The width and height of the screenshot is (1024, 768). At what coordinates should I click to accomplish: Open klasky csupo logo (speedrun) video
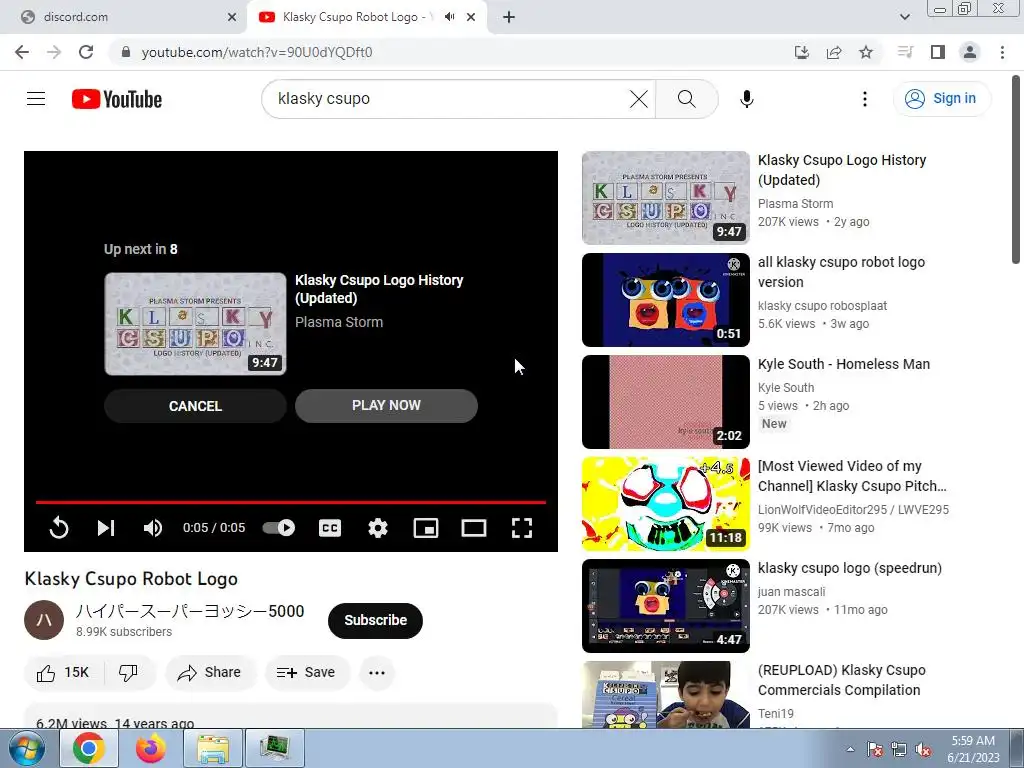point(850,568)
